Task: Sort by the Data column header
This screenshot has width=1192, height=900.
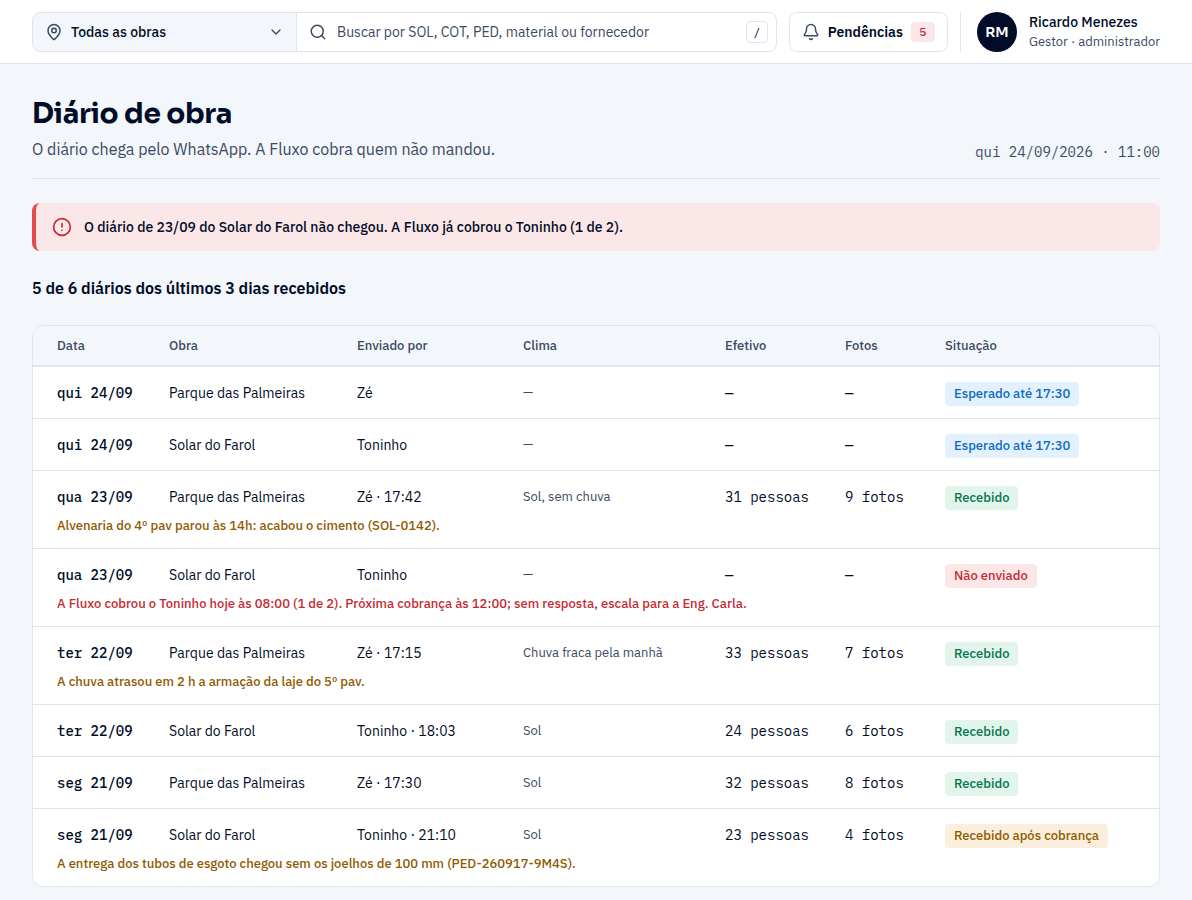Action: point(71,345)
